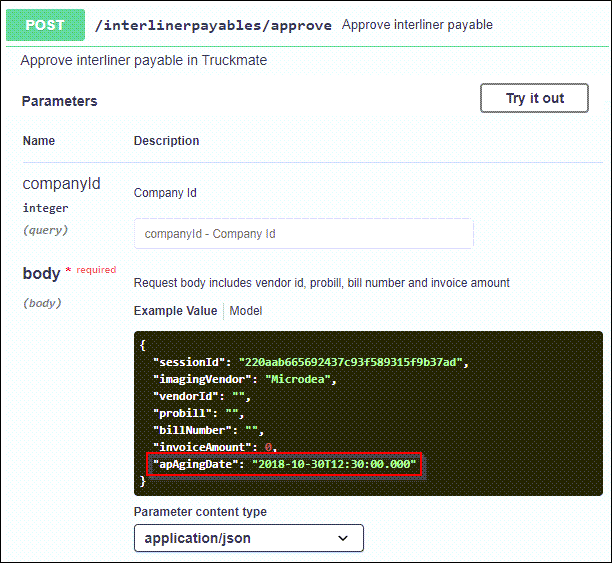Image resolution: width=612 pixels, height=563 pixels.
Task: Click the Name column header
Action: point(39,141)
